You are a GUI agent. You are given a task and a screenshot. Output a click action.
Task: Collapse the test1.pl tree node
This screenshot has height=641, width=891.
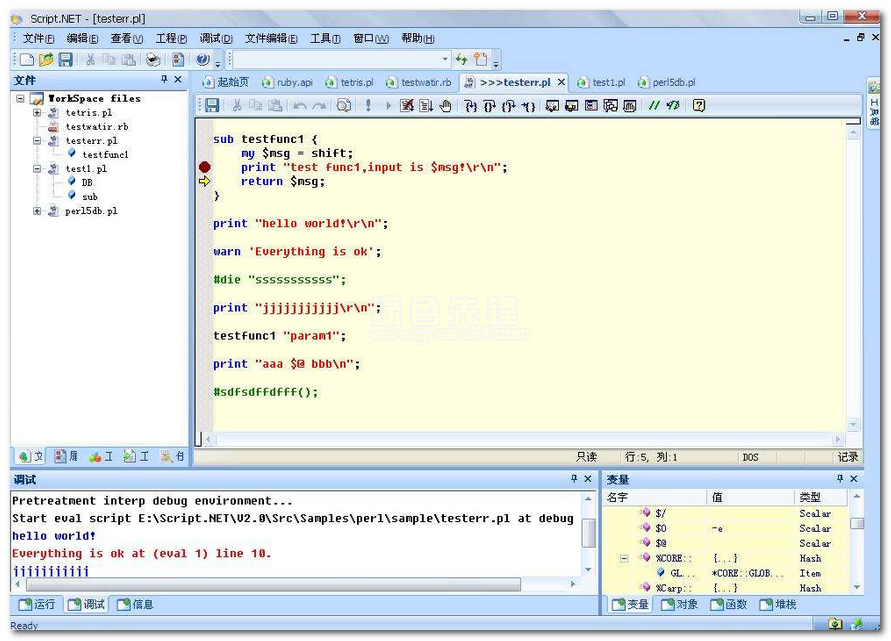tap(37, 169)
